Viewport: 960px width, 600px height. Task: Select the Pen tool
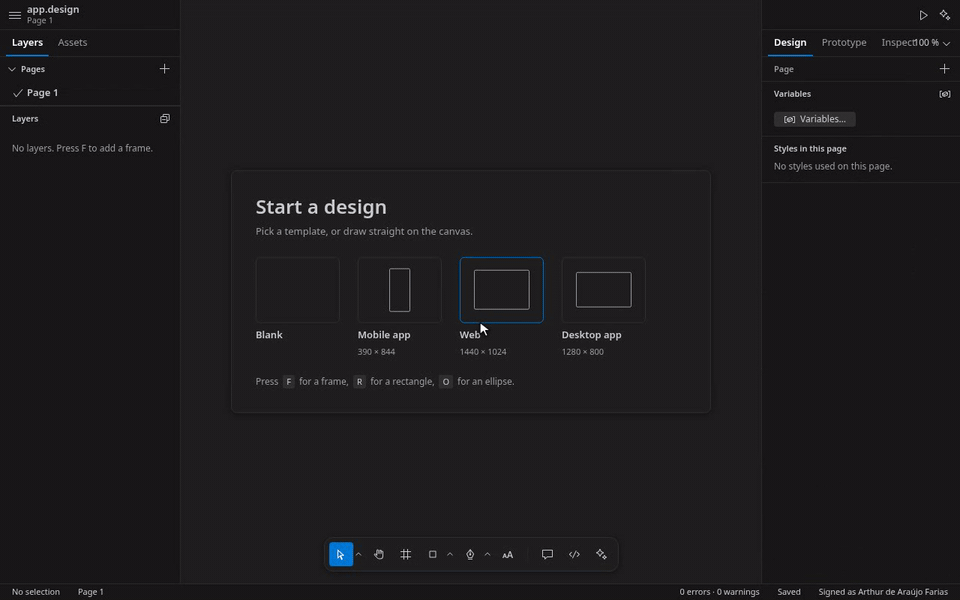pyautogui.click(x=470, y=555)
